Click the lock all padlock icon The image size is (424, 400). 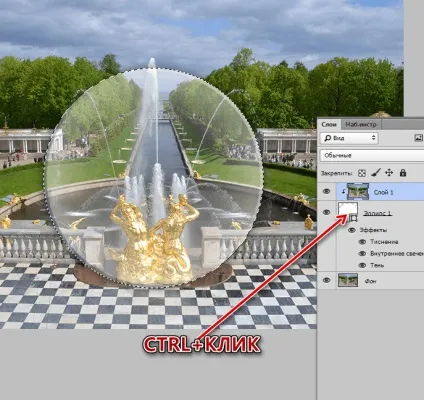[x=403, y=173]
